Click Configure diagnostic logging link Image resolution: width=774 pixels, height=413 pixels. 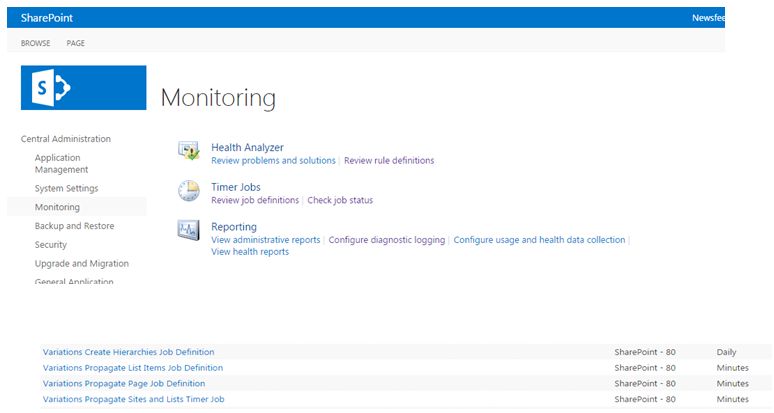click(x=388, y=240)
